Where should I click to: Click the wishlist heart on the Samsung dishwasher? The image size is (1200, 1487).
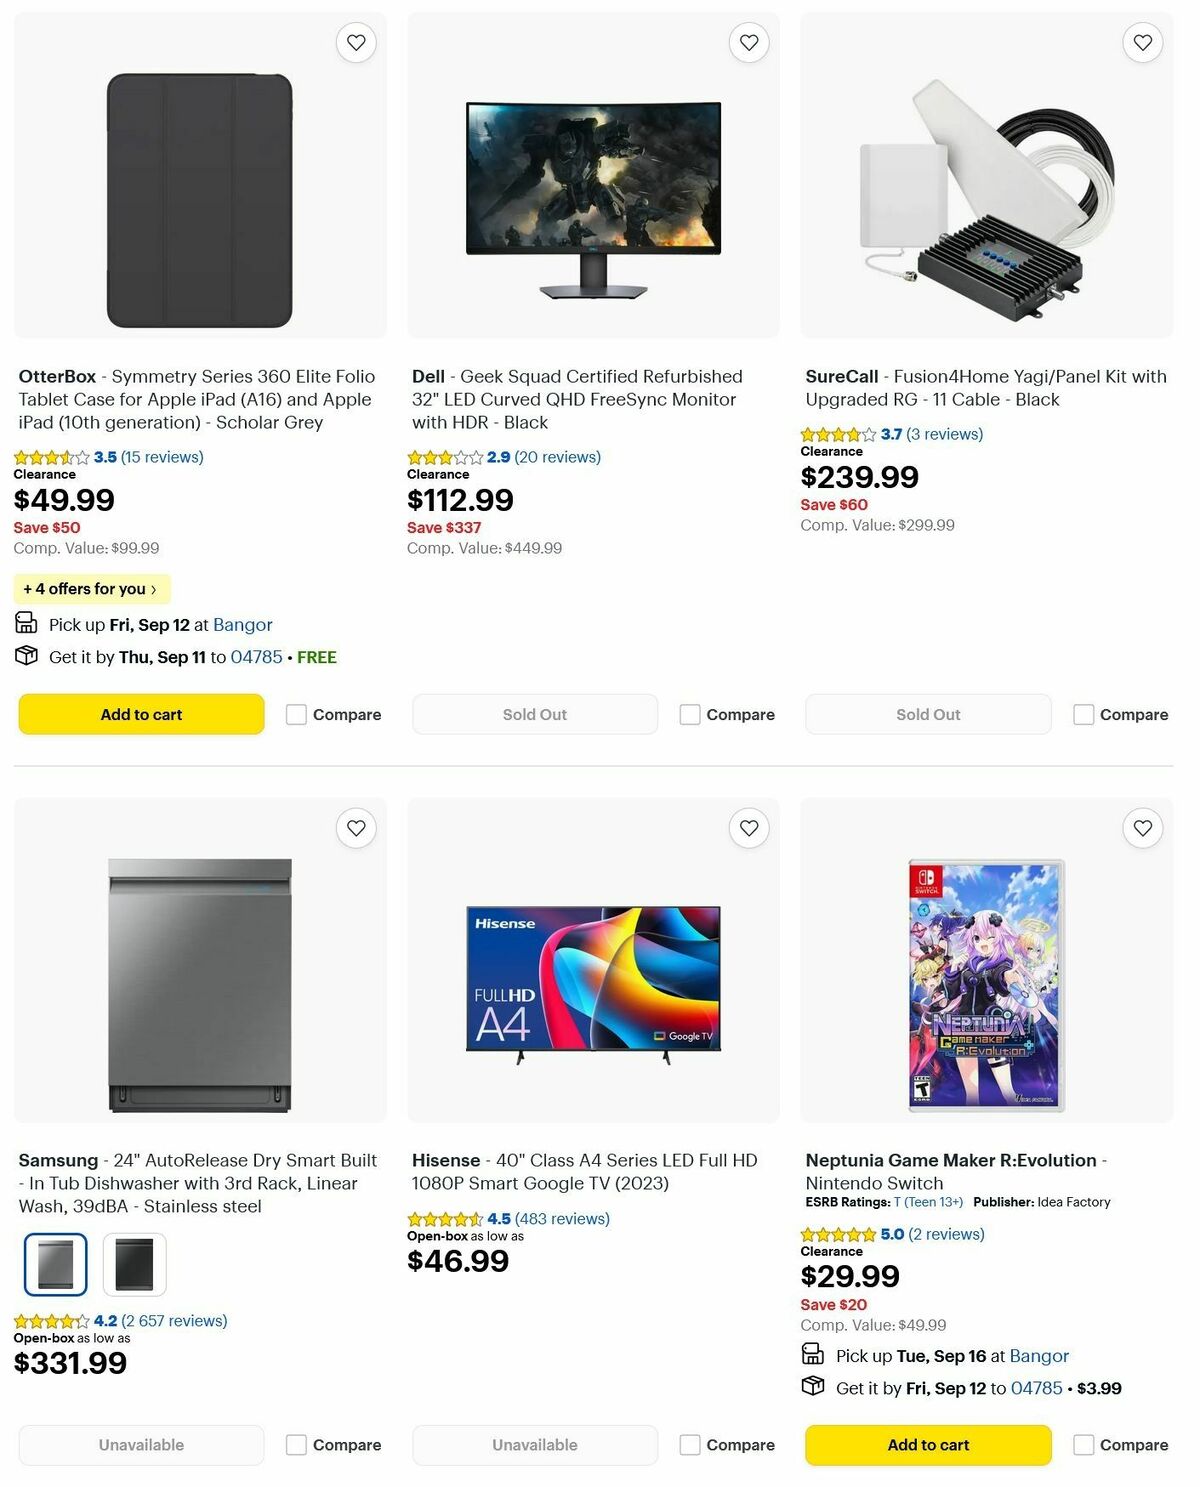point(356,828)
